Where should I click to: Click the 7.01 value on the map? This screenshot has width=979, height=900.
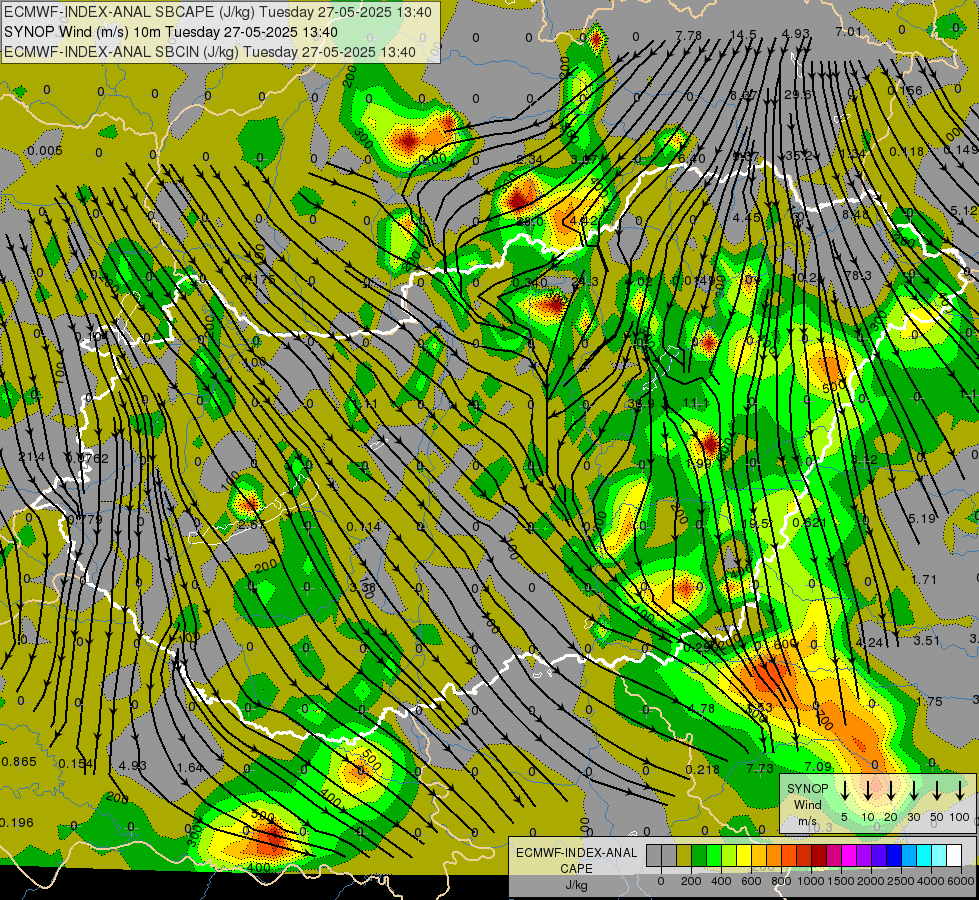(849, 31)
